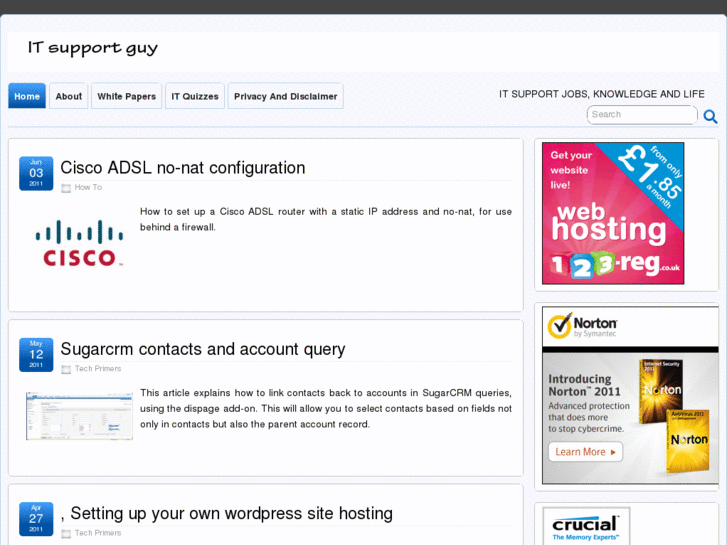
Task: Click the folder icon beside How To
Action: coord(66,188)
